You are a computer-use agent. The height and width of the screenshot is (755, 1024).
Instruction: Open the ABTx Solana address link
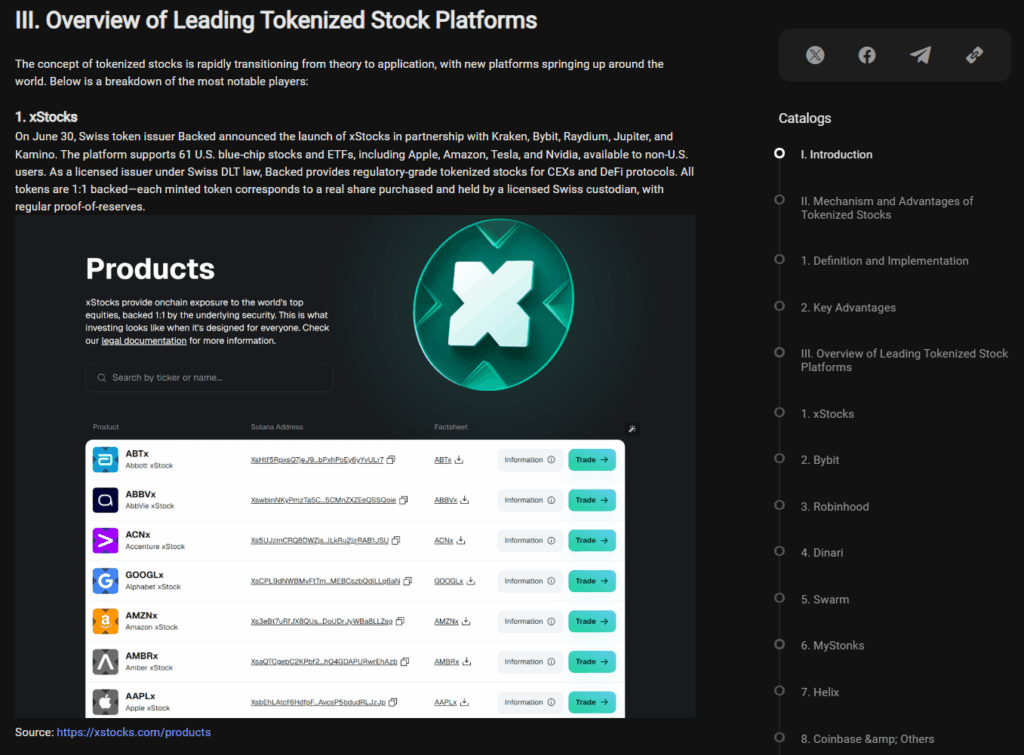tap(317, 460)
